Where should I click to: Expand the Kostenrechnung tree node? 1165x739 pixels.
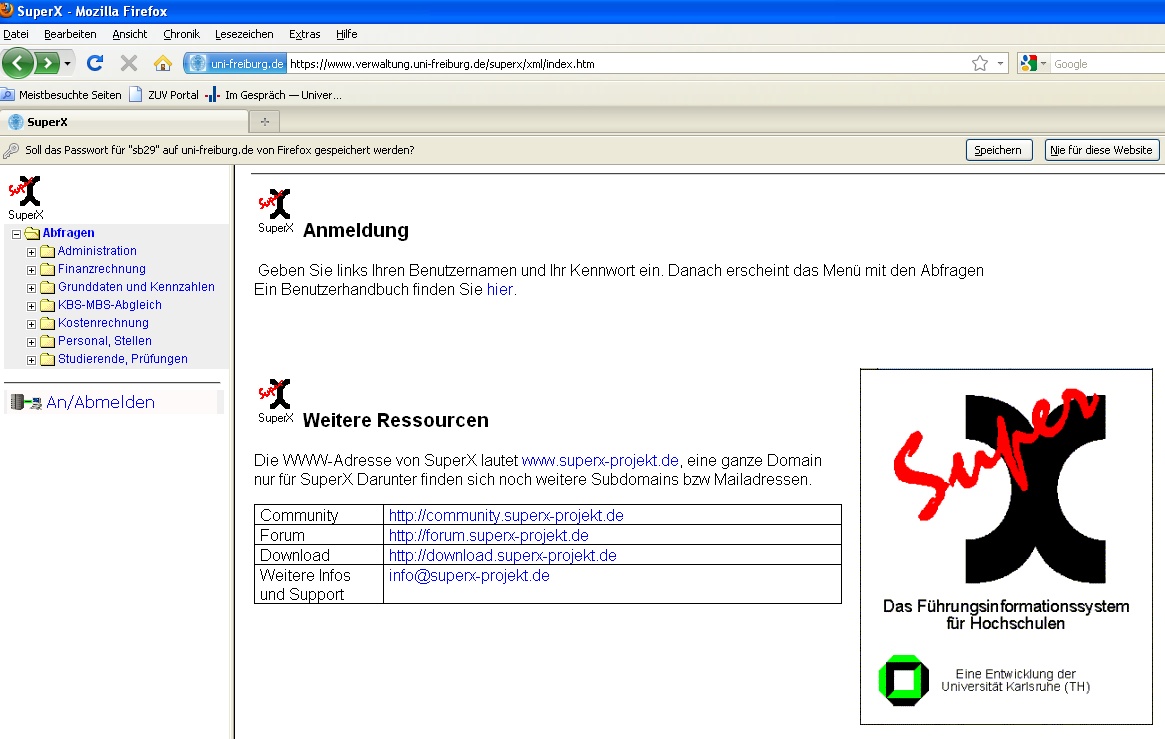pyautogui.click(x=32, y=323)
